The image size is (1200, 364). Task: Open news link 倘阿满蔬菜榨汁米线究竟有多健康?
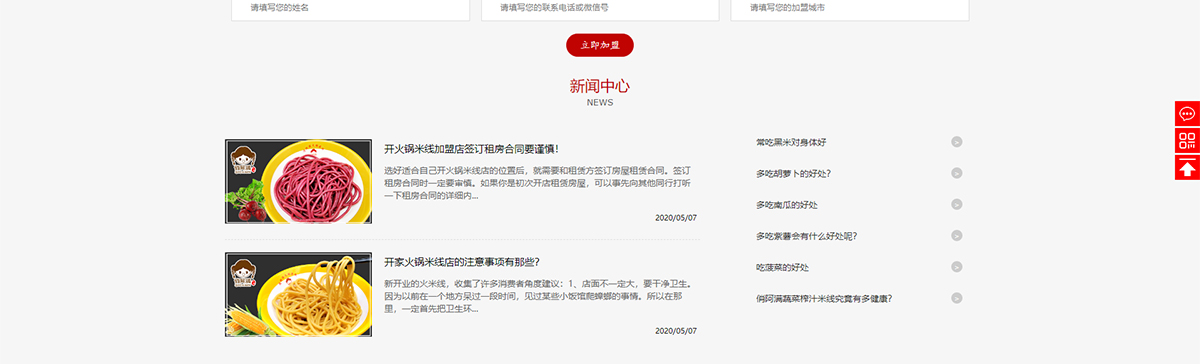[x=824, y=298]
